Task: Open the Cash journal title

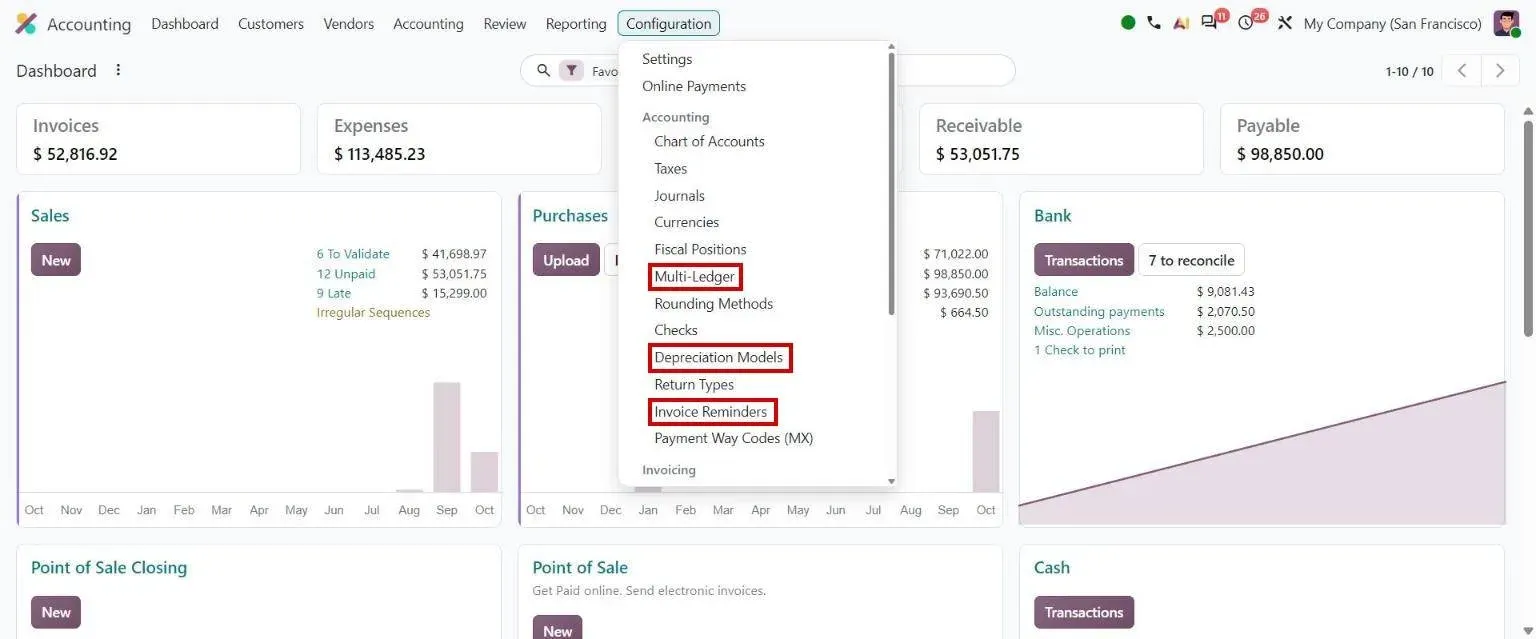Action: point(1052,568)
